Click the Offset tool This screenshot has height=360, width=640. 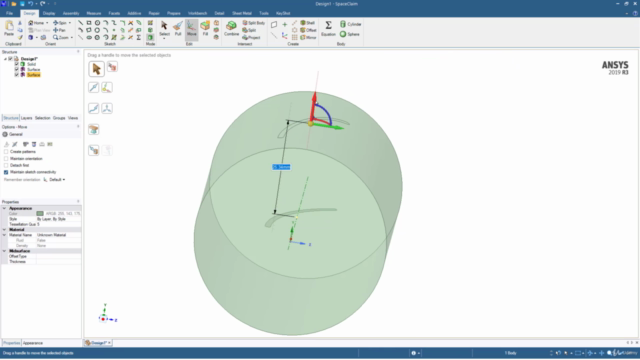pyautogui.click(x=309, y=30)
